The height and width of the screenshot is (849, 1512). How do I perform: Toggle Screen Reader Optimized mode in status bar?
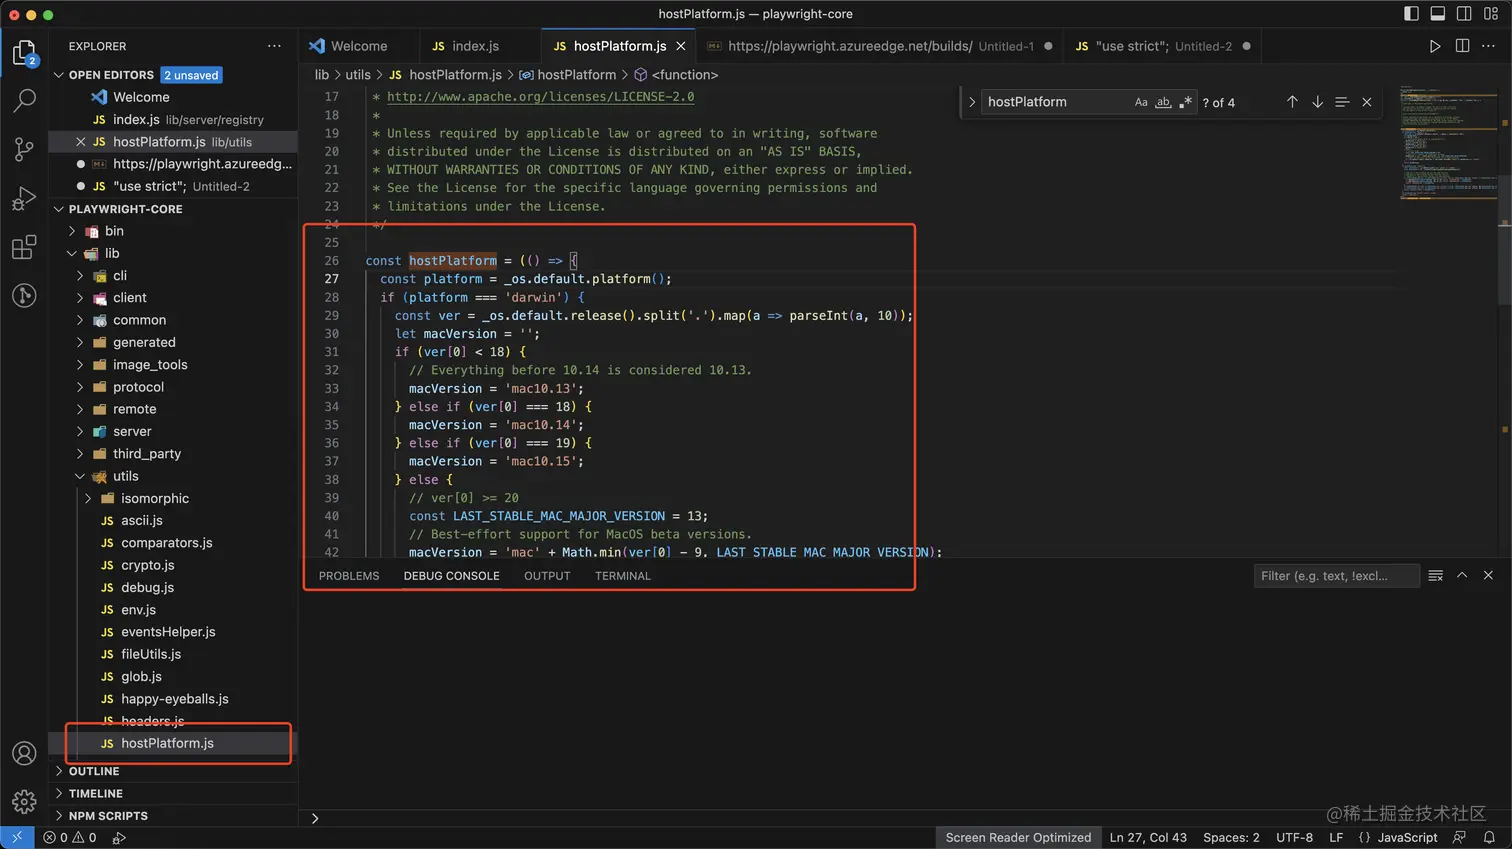pyautogui.click(x=1018, y=838)
